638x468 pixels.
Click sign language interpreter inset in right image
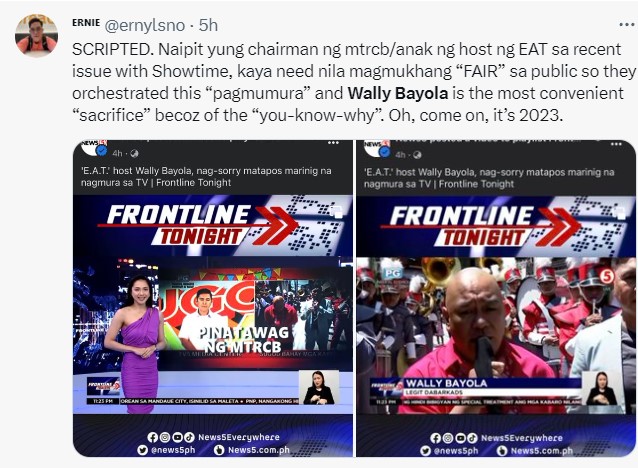click(601, 388)
